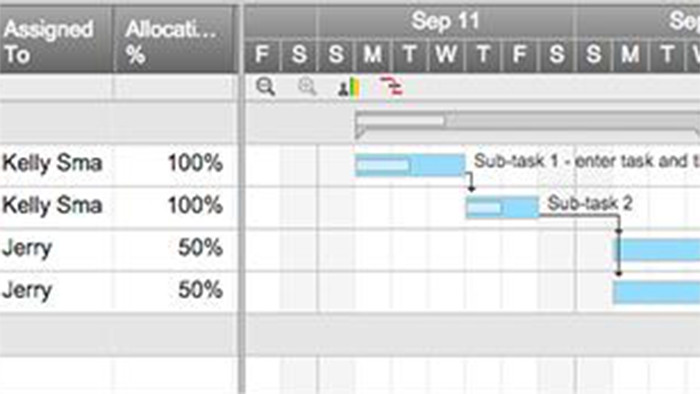The height and width of the screenshot is (394, 700).
Task: Click Jerry's first blue task bar
Action: 658,250
